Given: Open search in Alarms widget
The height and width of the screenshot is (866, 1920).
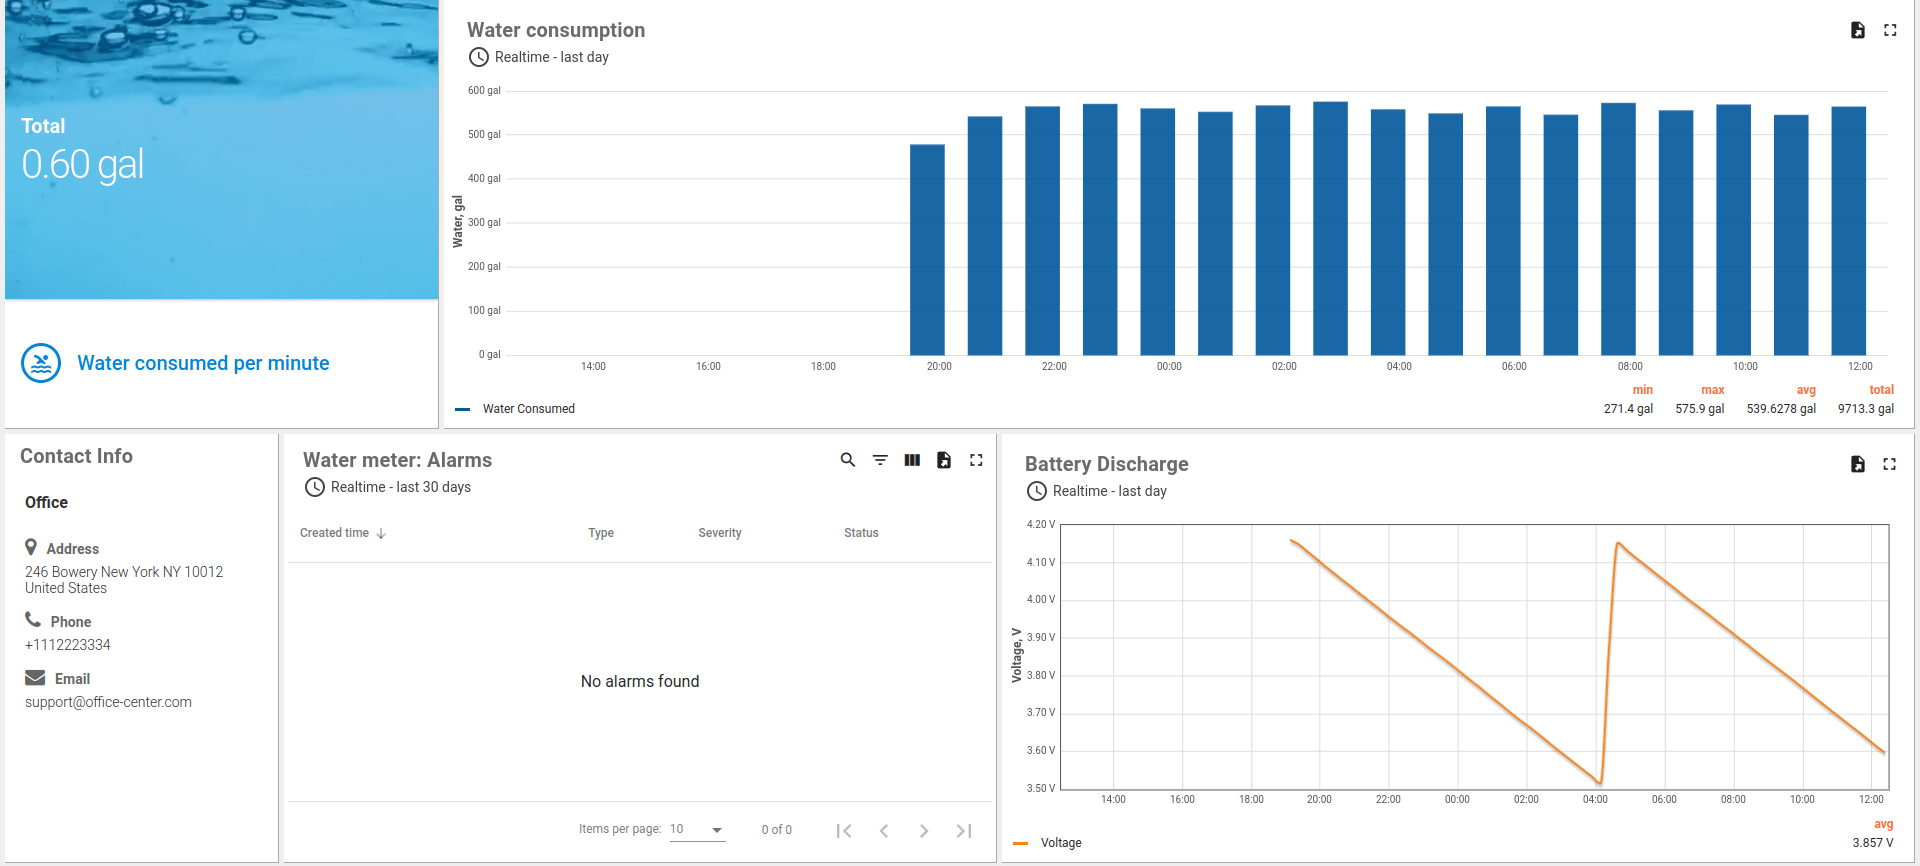Looking at the screenshot, I should [848, 460].
